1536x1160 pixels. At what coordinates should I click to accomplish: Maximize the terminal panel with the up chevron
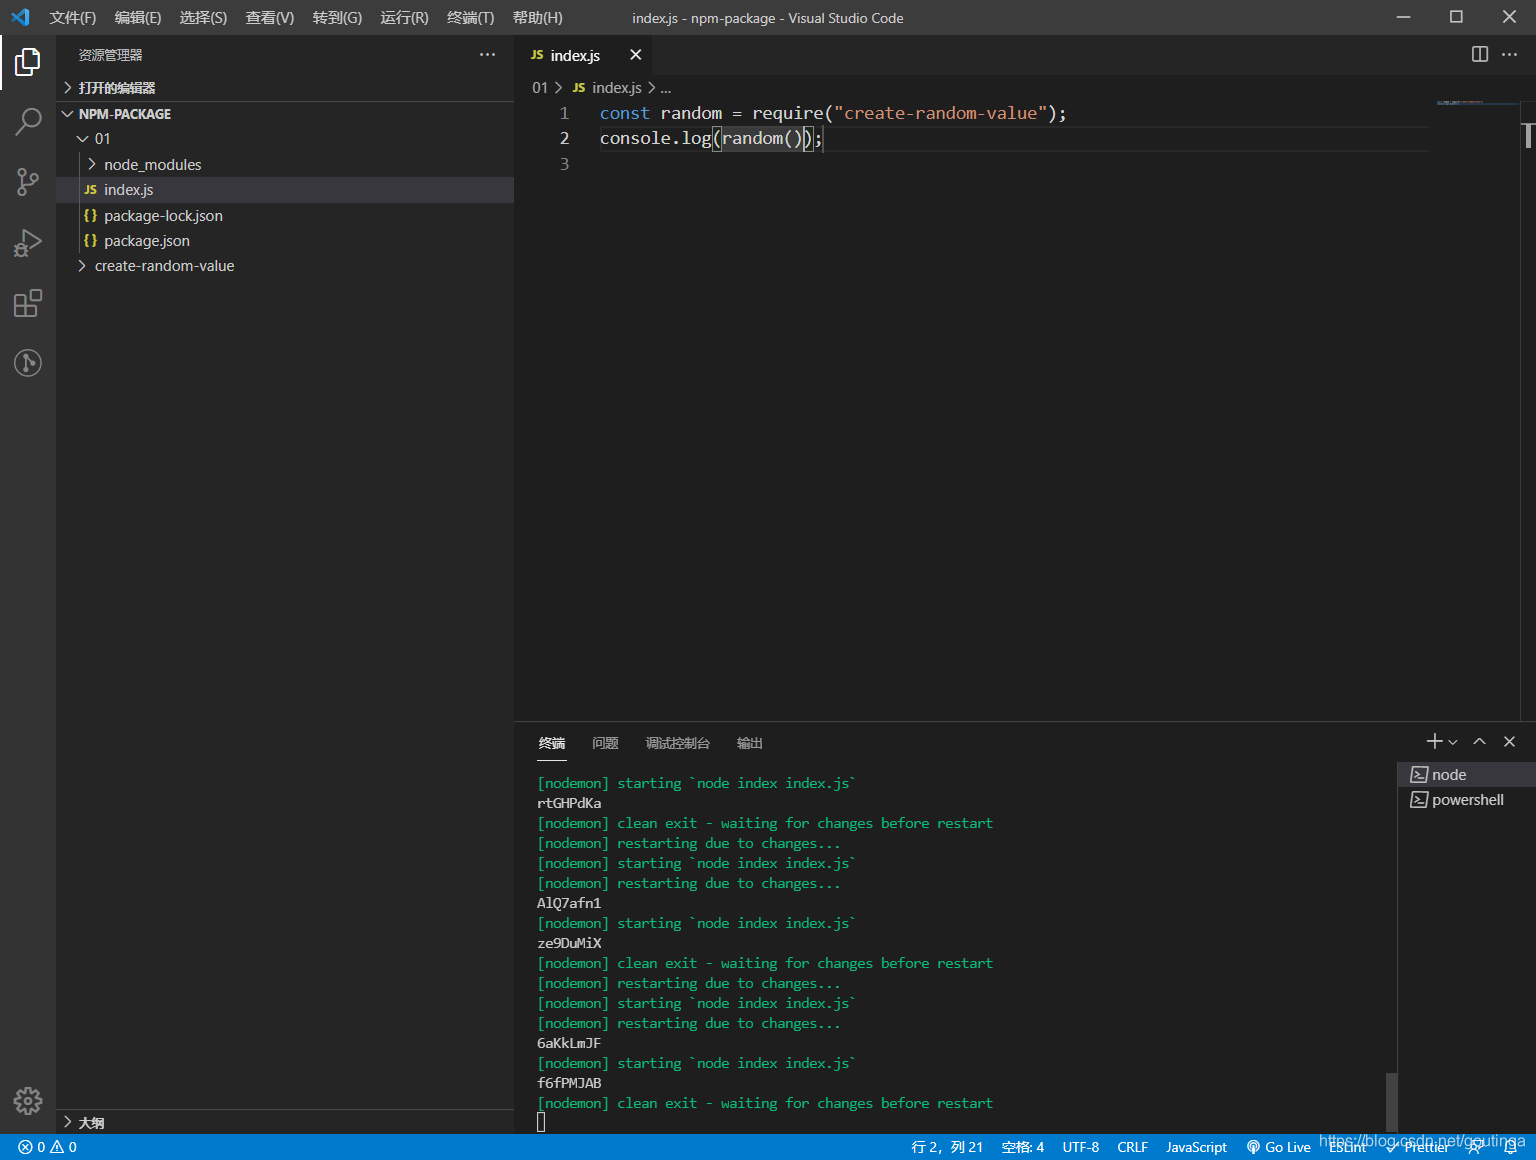tap(1480, 741)
